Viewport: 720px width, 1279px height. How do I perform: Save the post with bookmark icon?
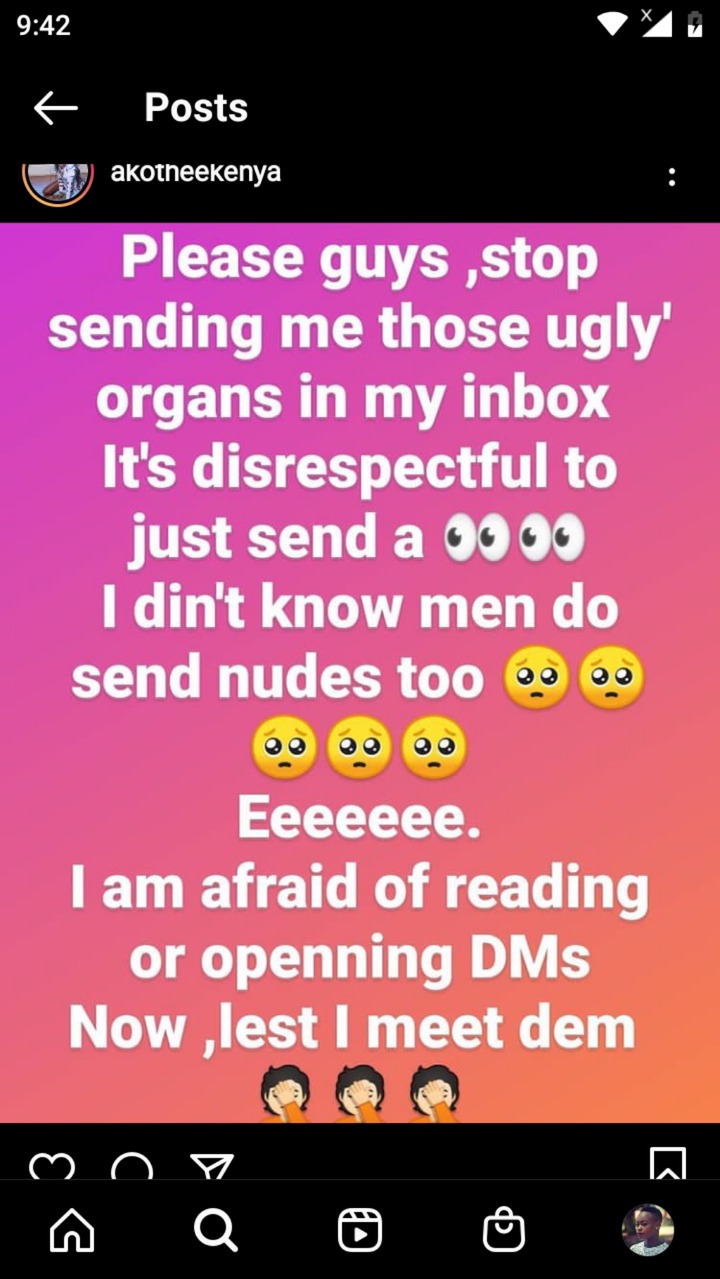[668, 1163]
